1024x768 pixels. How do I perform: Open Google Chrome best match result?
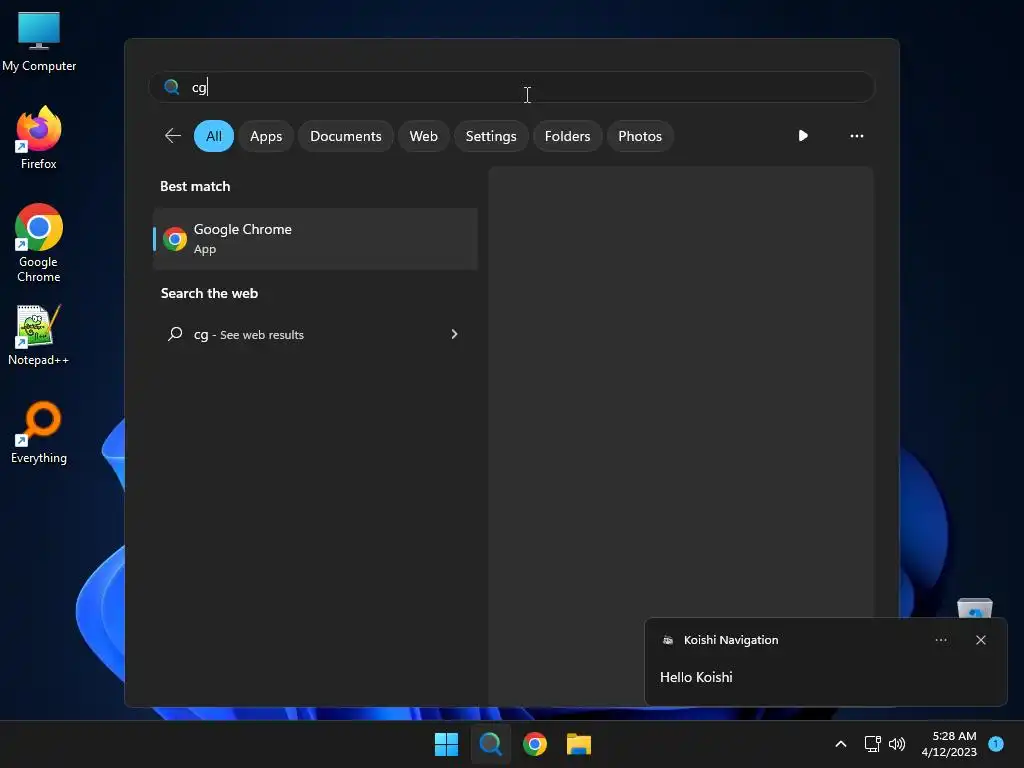315,239
